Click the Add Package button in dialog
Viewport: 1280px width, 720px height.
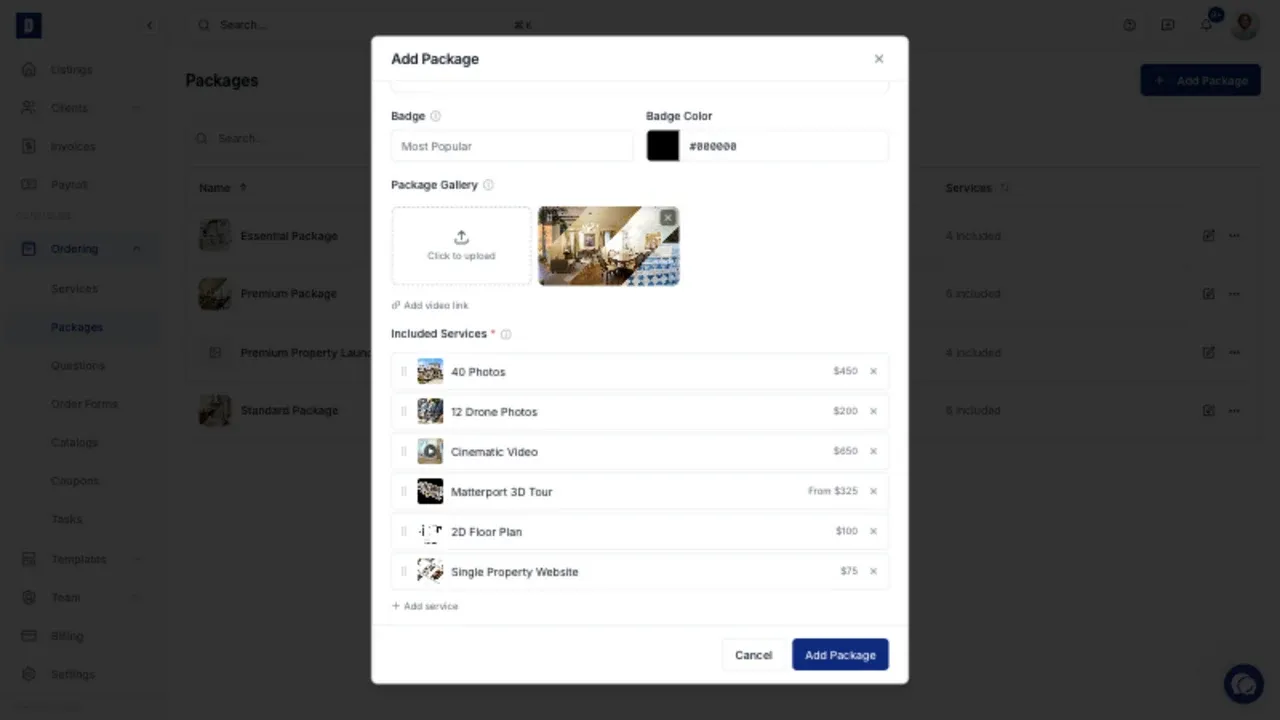point(840,655)
